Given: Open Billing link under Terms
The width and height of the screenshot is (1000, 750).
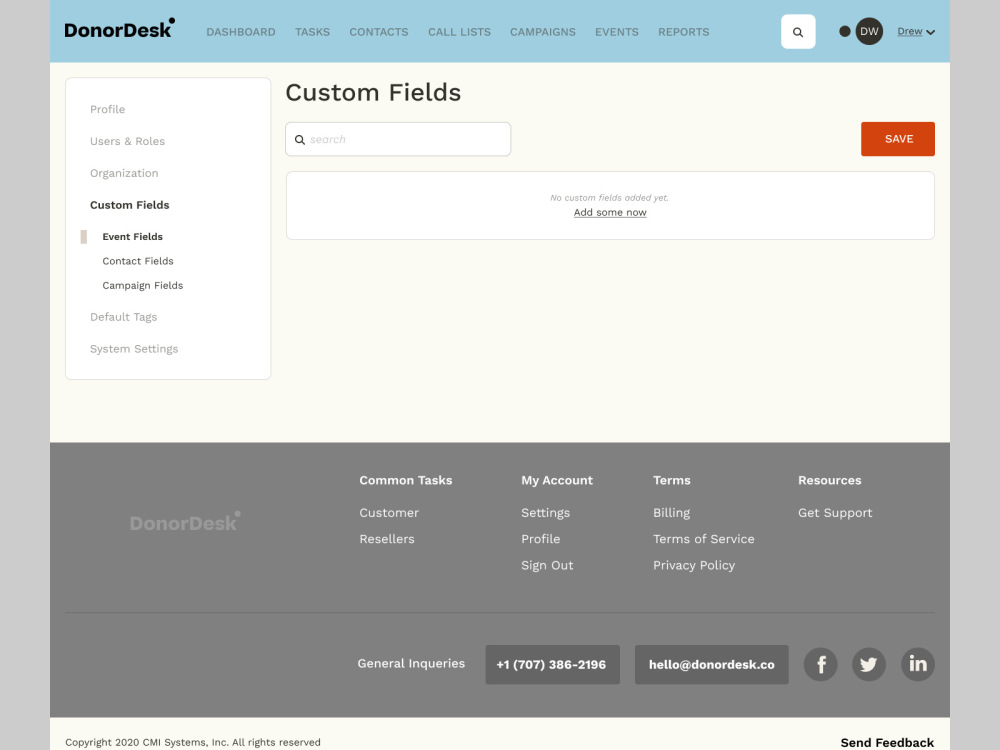Looking at the screenshot, I should (671, 513).
